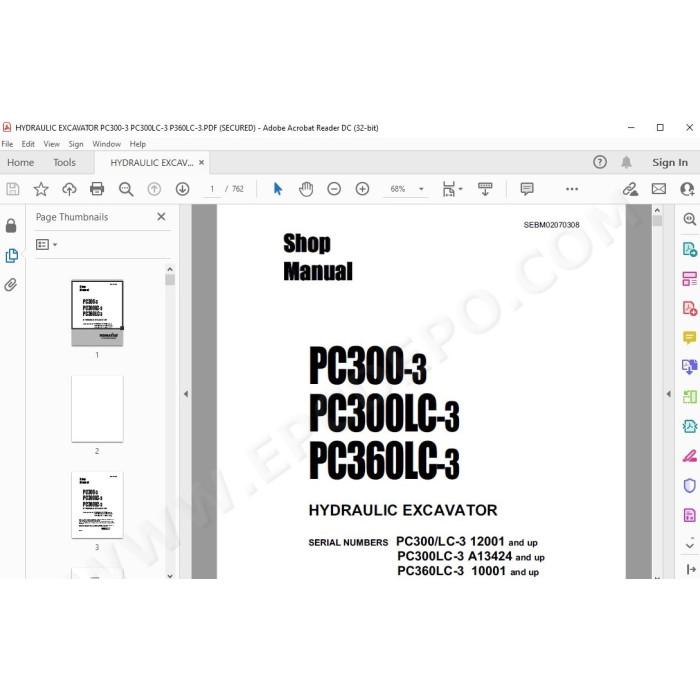Select the arrow selection tool
700x700 pixels.
(x=278, y=189)
